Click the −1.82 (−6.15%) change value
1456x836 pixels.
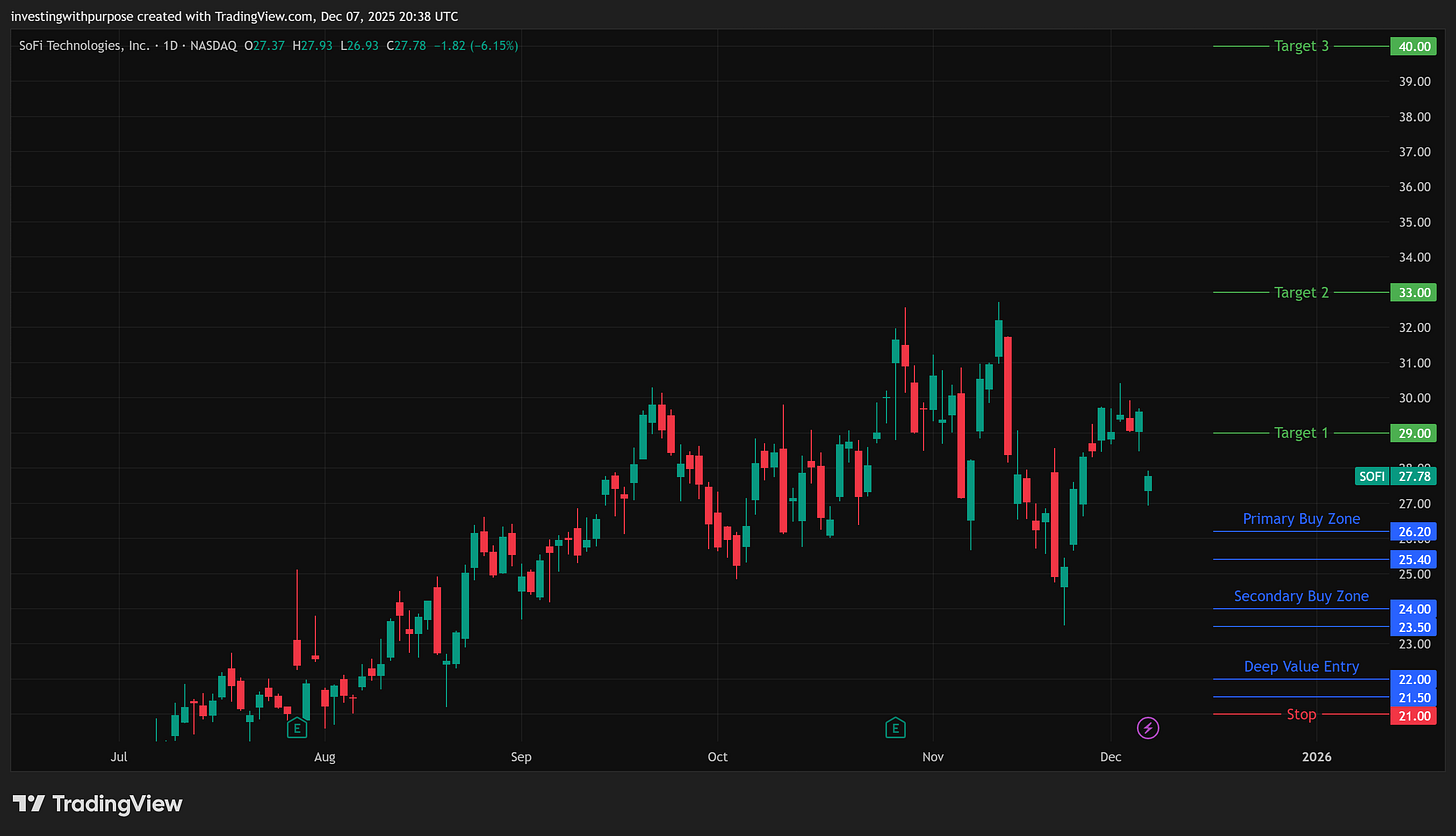click(x=477, y=46)
